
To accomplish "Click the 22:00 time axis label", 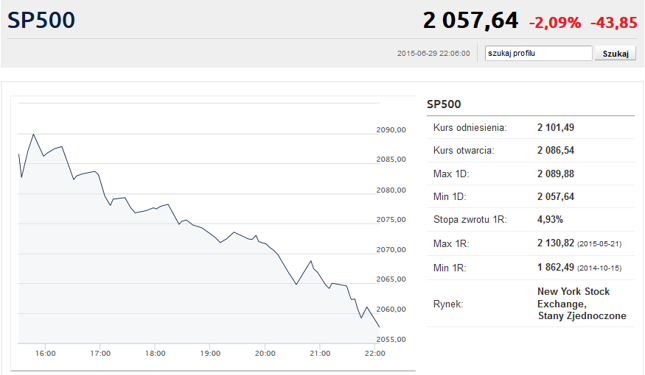I will coord(375,353).
